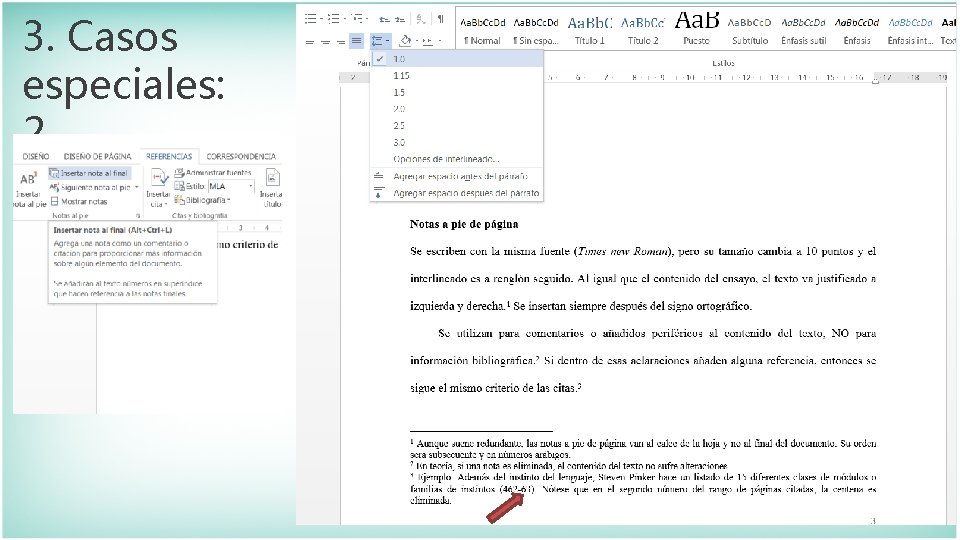
Task: Open the DISEÑO ribbon tab
Action: [36, 156]
